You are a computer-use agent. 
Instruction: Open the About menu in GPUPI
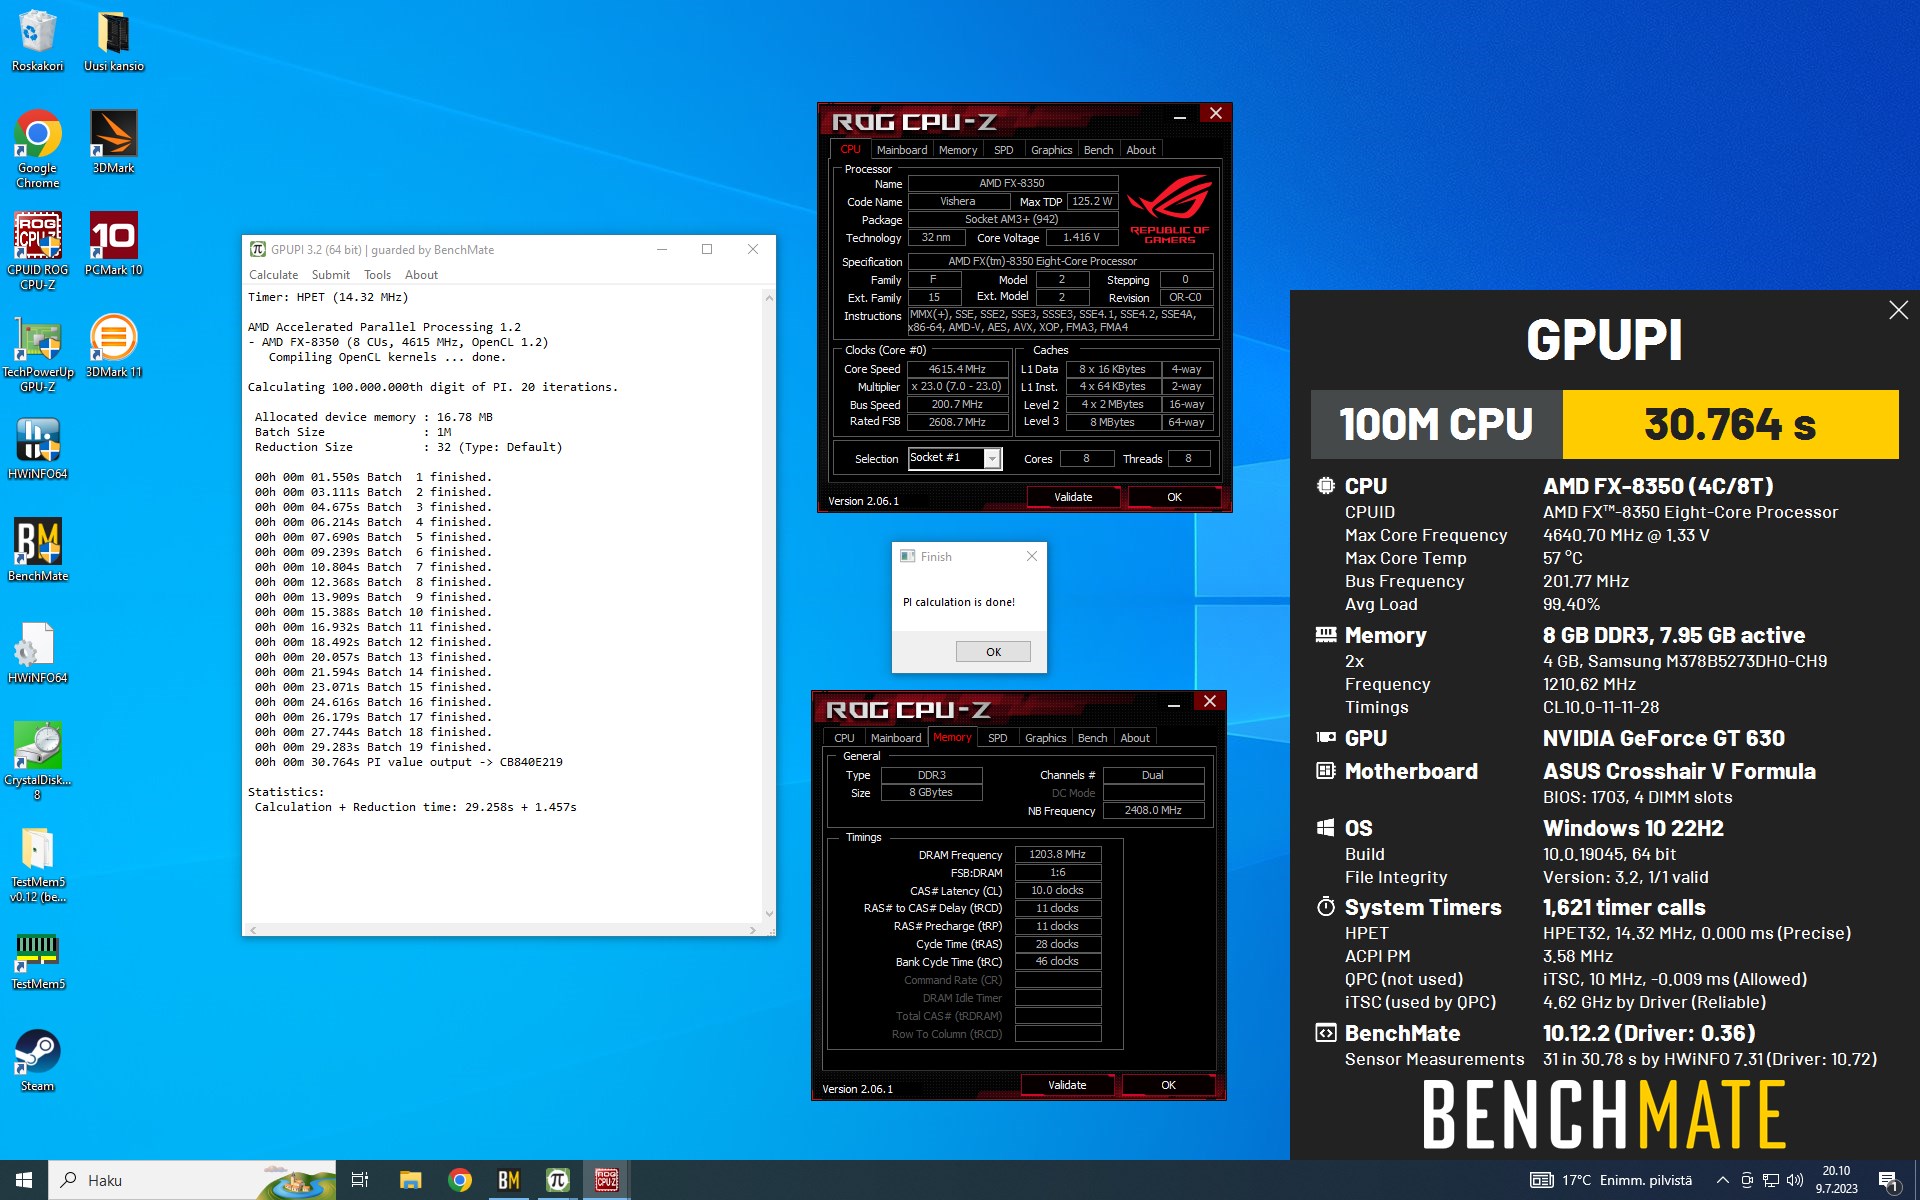point(421,275)
